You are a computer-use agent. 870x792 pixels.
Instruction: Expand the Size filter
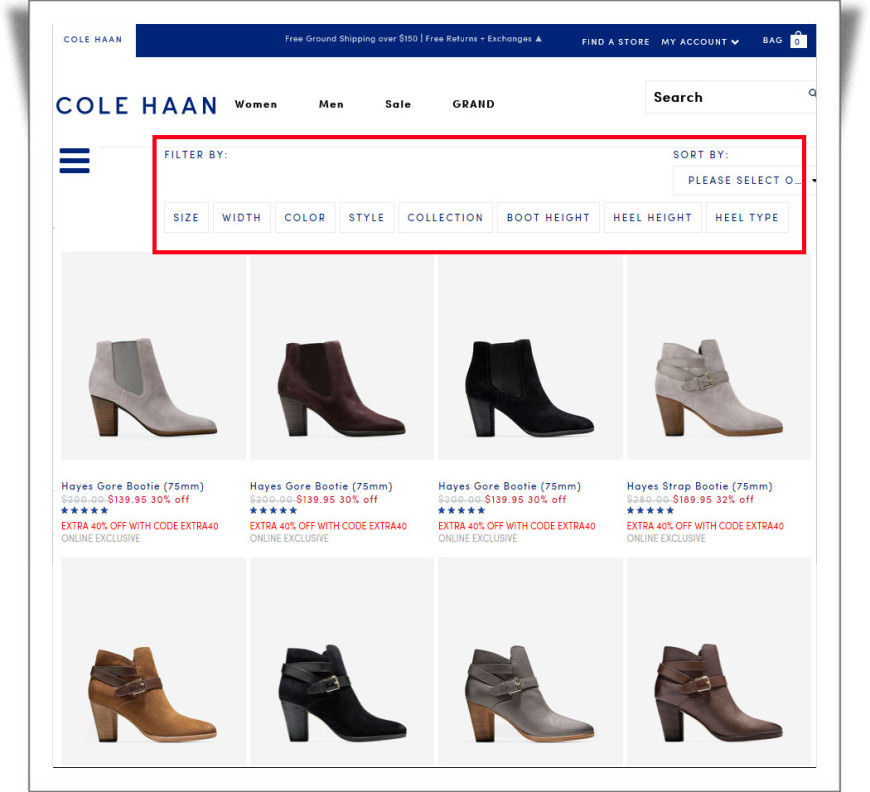(x=186, y=218)
